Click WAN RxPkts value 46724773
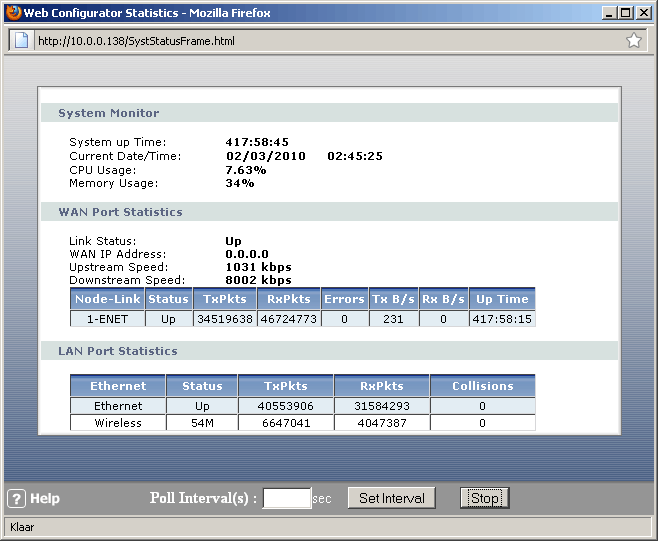Screen dimensions: 658x541 point(289,319)
